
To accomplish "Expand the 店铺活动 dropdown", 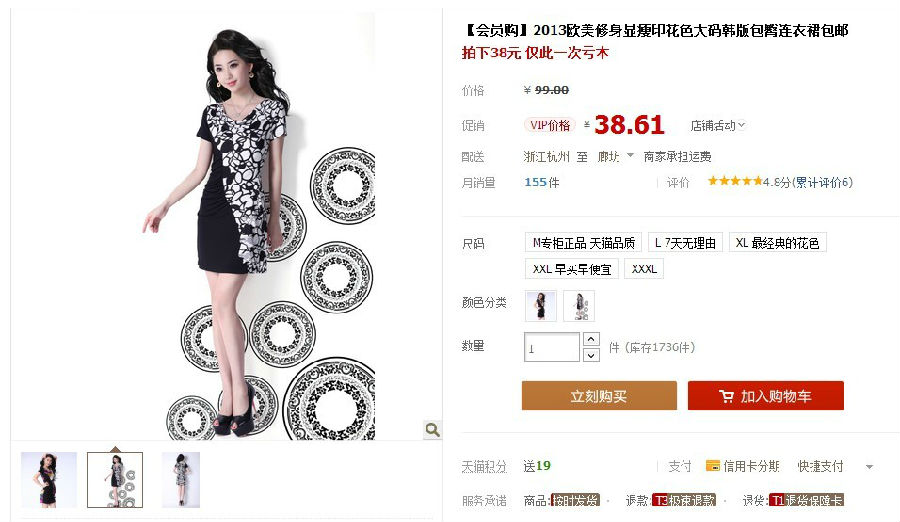I will [717, 125].
